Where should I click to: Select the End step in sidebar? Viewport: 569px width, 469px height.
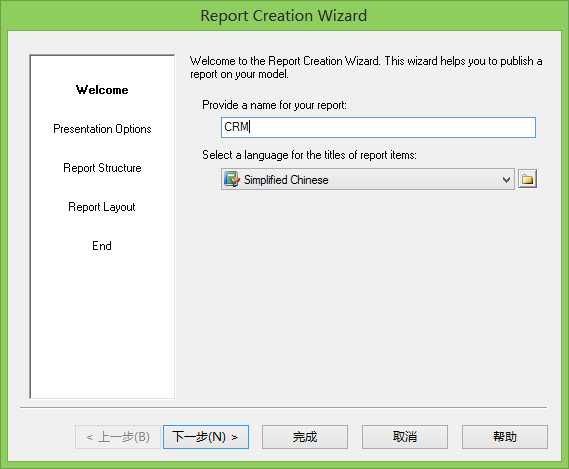pos(102,246)
